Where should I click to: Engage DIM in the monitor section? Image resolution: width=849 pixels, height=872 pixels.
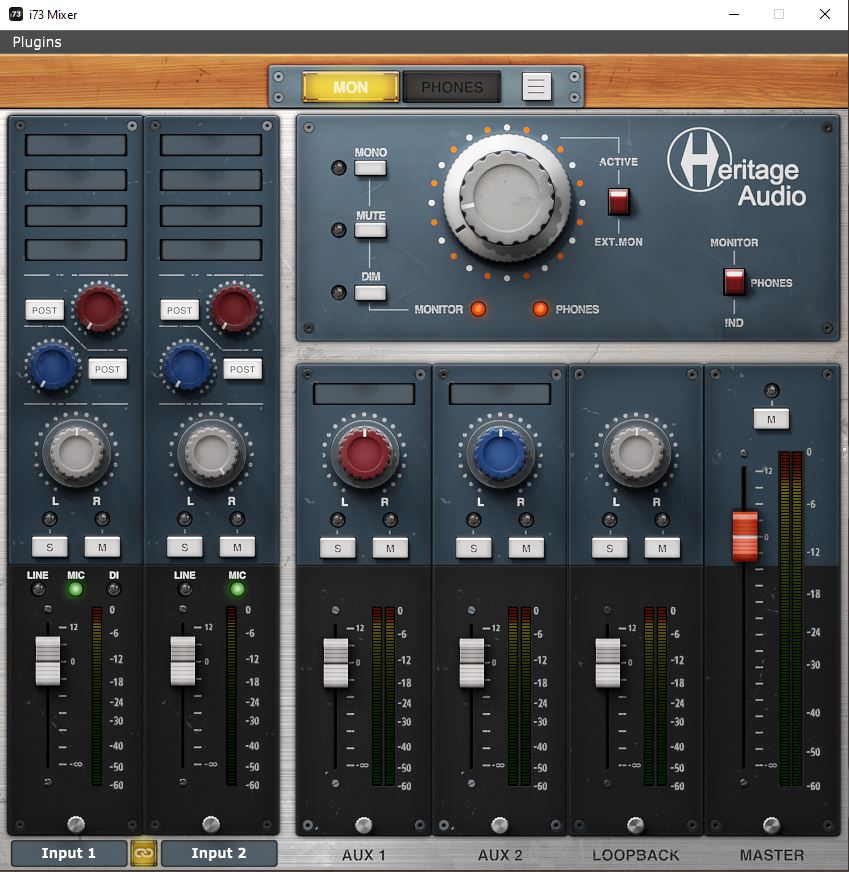371,293
